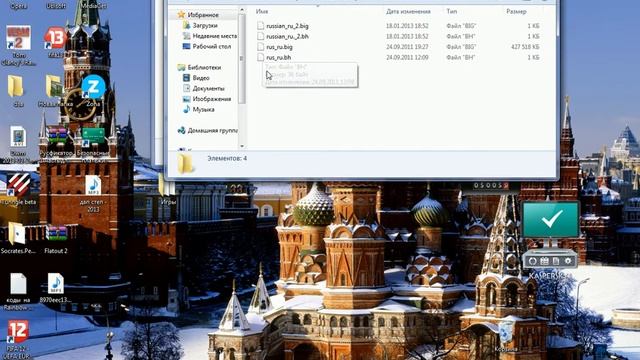Click the Kaspersky gadget checkmark monitor
Viewport: 640px width, 360px height.
(x=550, y=220)
